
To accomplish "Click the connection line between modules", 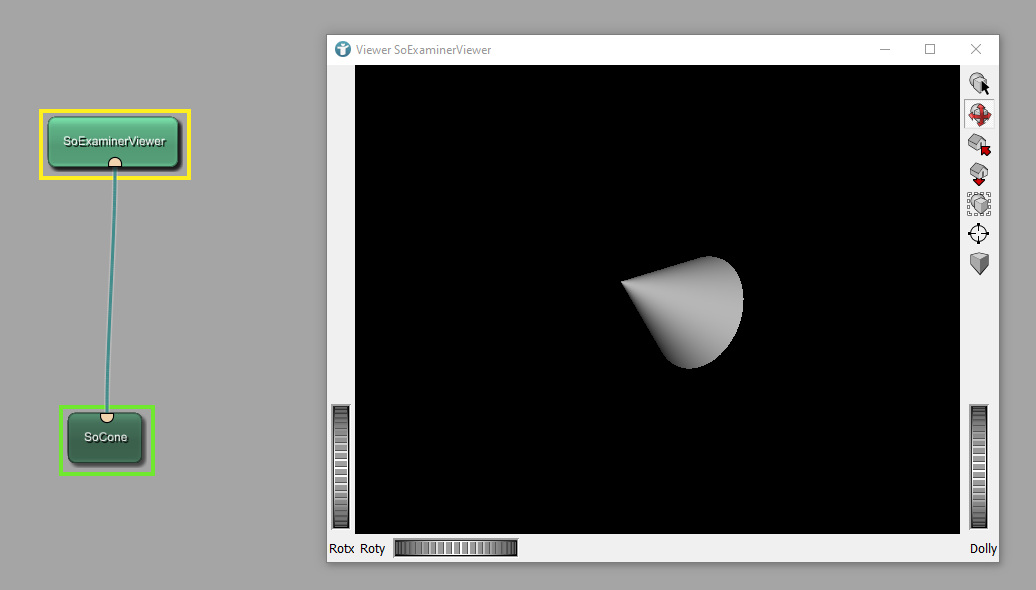I will coord(111,290).
